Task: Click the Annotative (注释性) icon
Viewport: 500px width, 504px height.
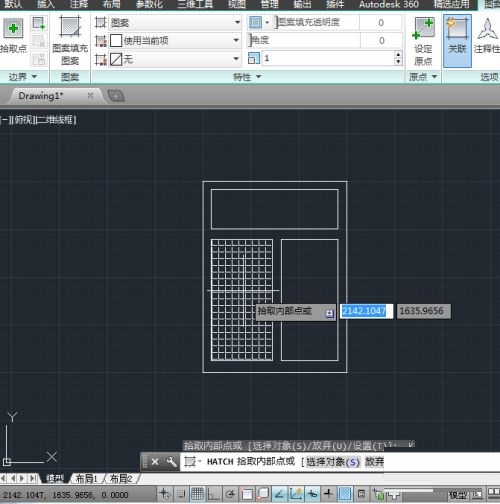Action: (487, 36)
